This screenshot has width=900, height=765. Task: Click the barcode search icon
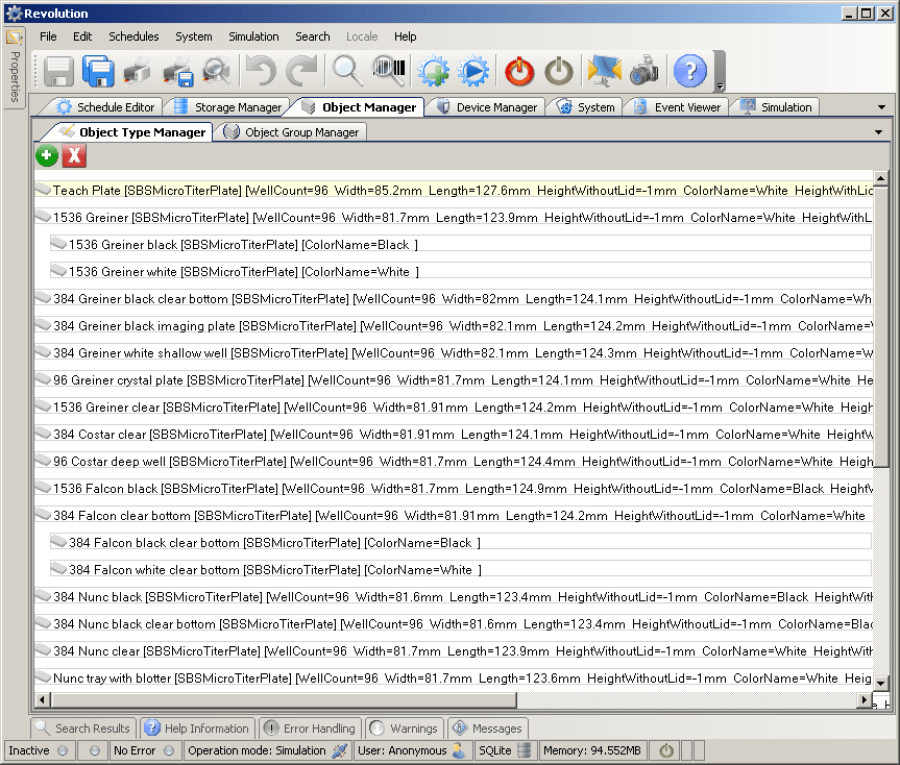389,71
